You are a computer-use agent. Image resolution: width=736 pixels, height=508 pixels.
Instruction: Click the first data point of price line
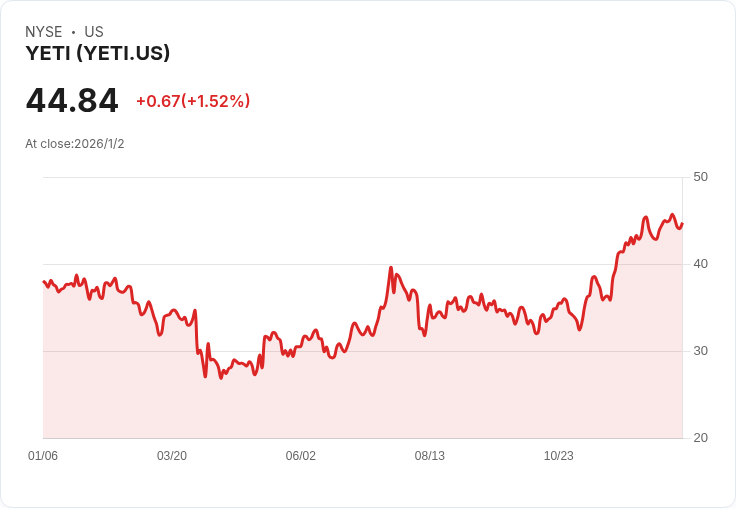coord(44,282)
